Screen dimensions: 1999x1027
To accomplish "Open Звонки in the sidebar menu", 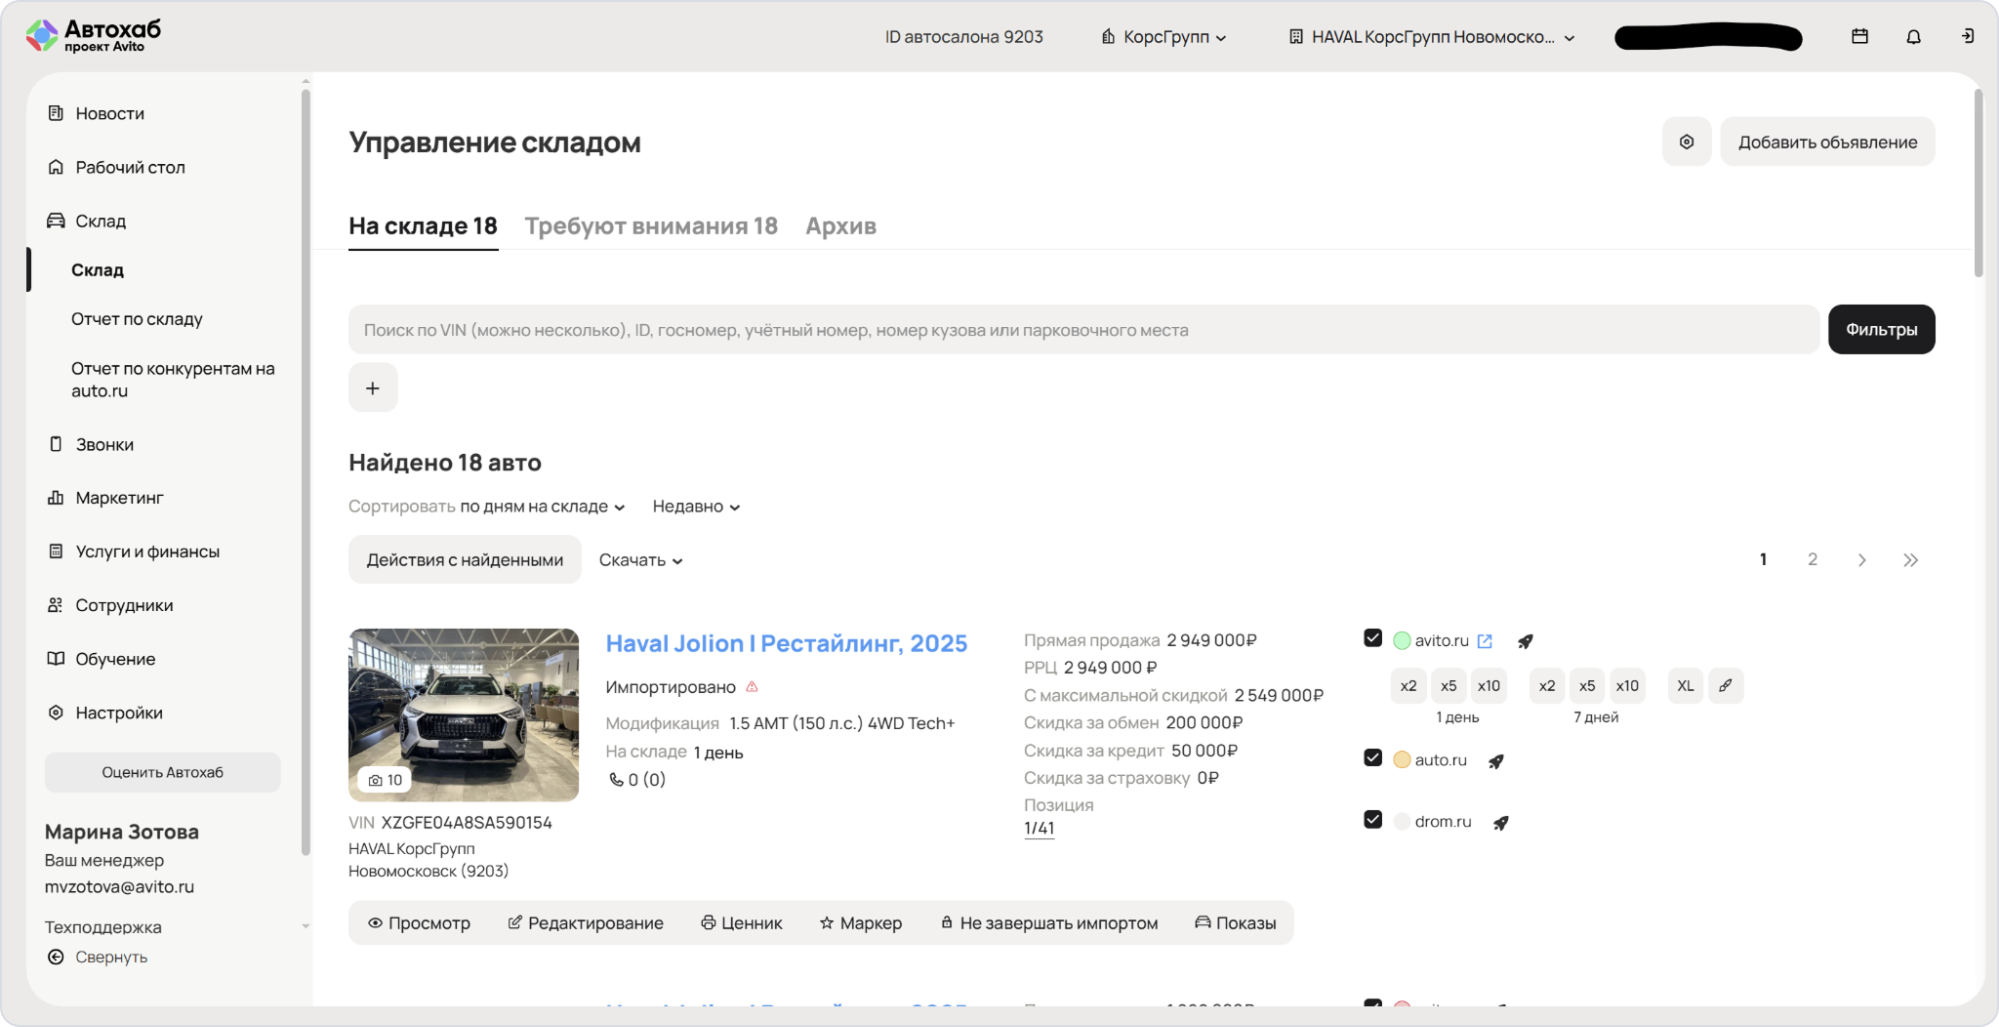I will (x=104, y=444).
